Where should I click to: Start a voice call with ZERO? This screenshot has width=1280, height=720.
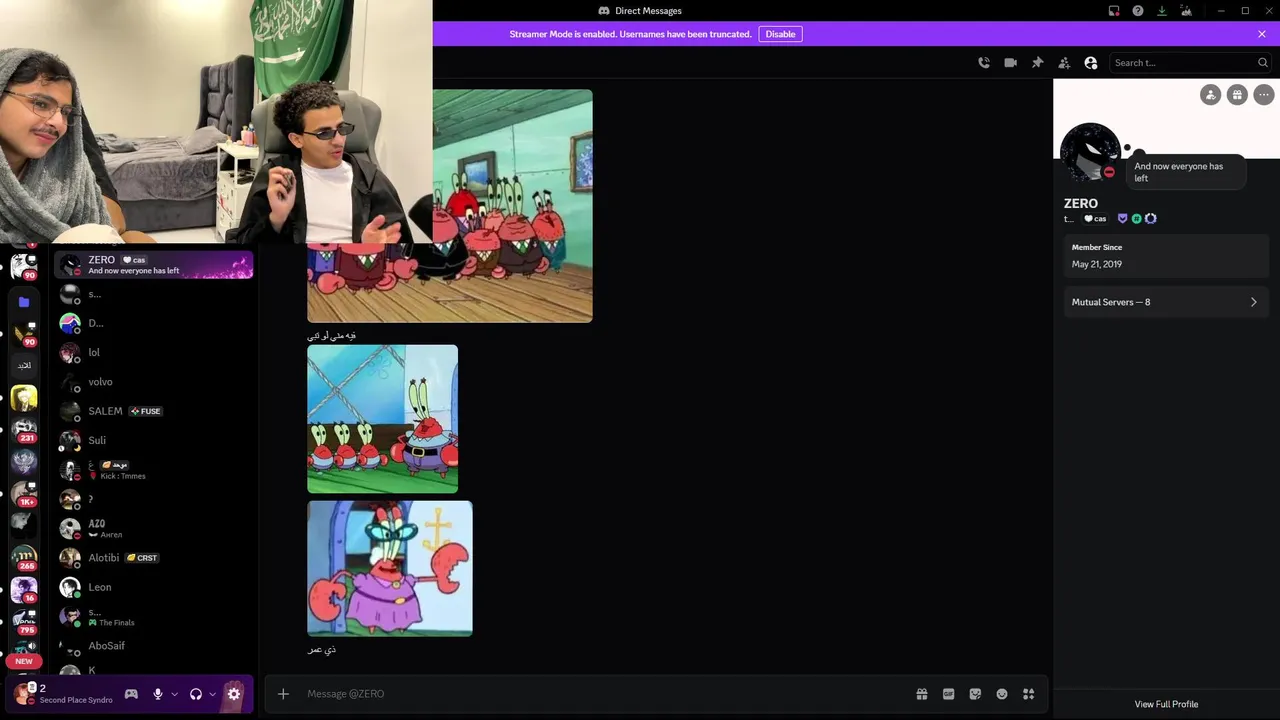point(984,62)
